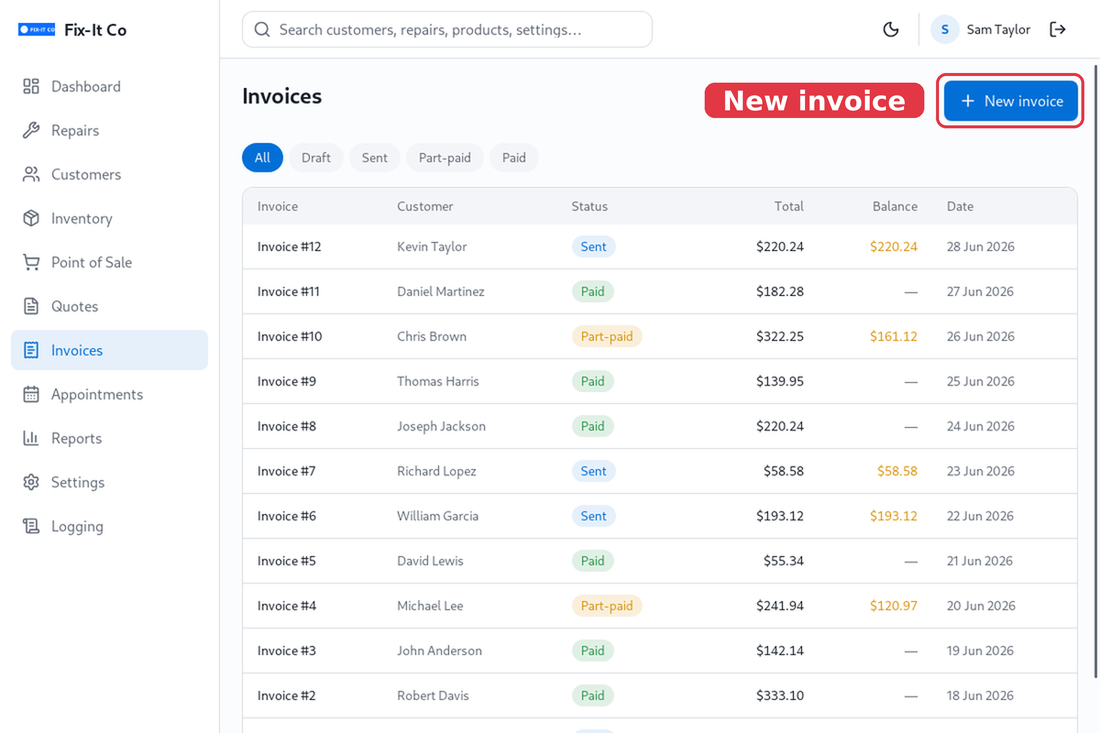The width and height of the screenshot is (1100, 733).
Task: Click the Status column header
Action: click(x=589, y=206)
